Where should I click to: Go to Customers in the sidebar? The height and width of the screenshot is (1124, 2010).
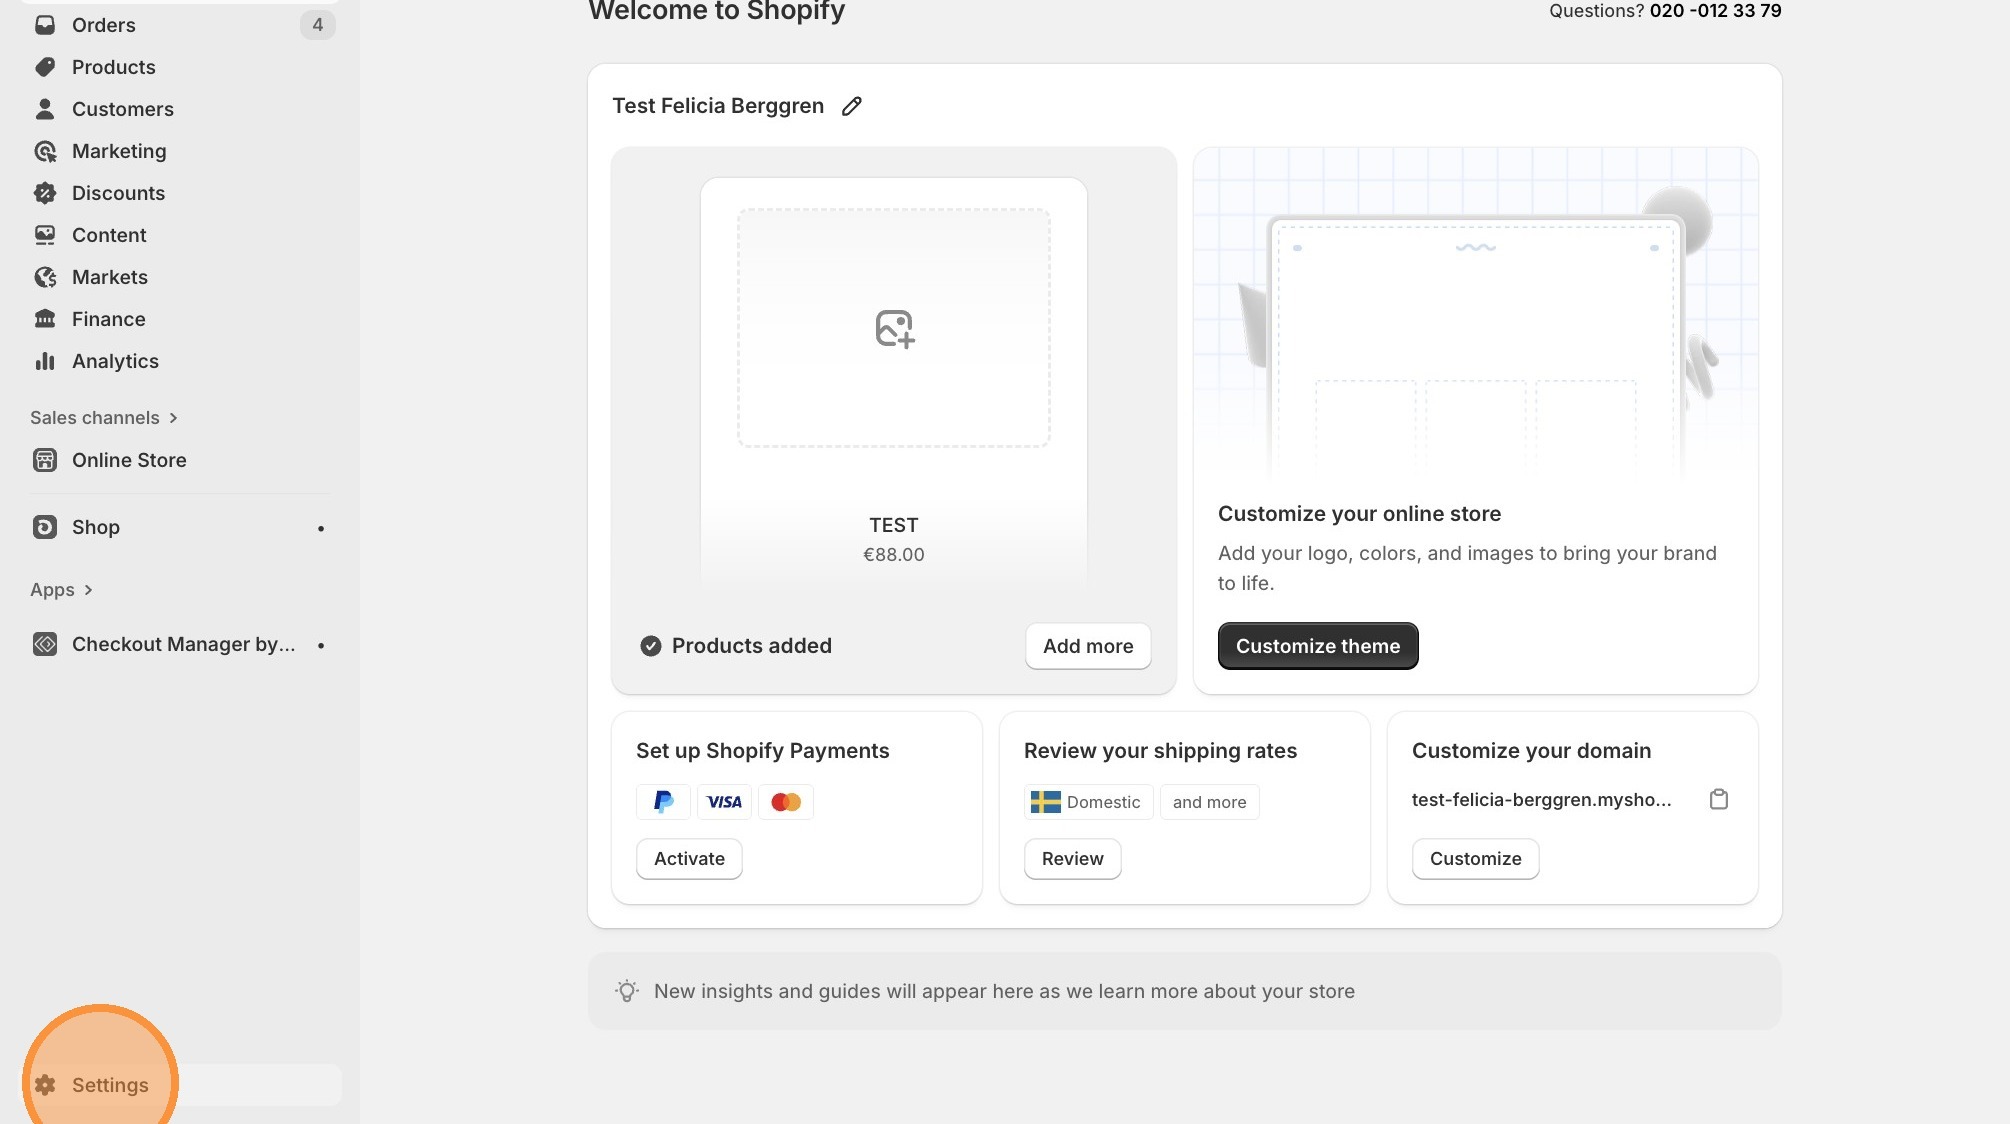pos(122,109)
